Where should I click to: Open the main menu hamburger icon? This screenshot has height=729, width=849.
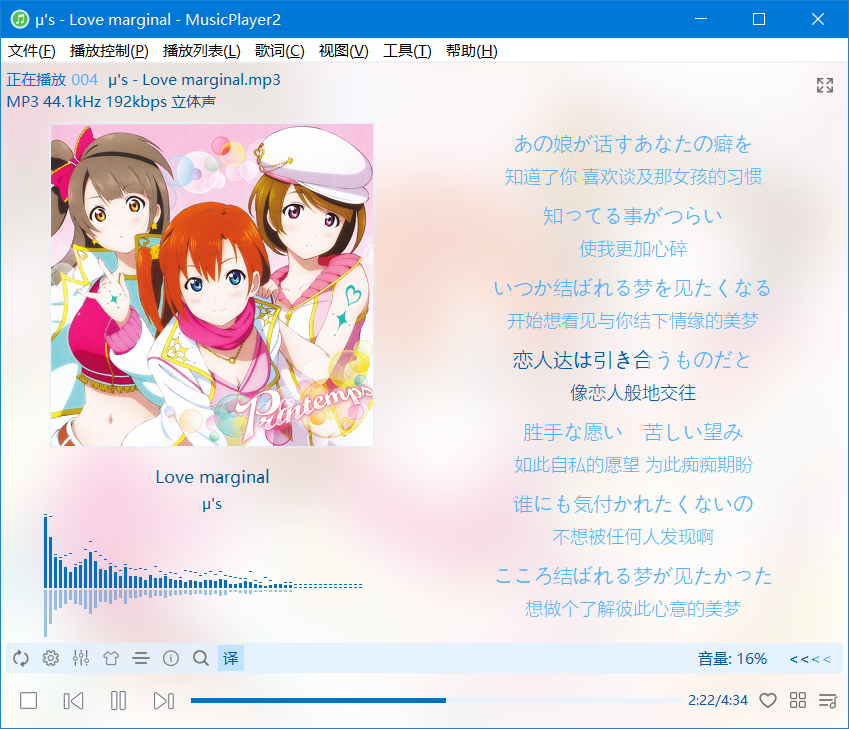click(141, 658)
